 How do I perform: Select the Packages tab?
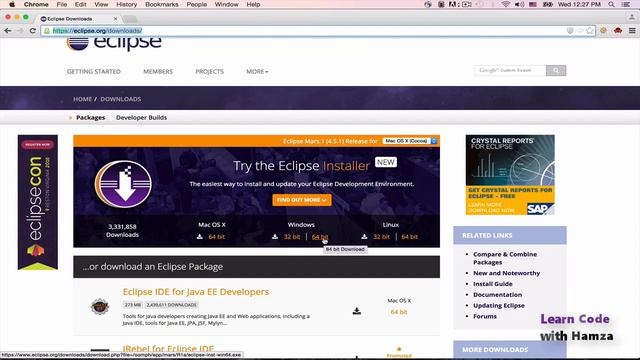click(91, 118)
